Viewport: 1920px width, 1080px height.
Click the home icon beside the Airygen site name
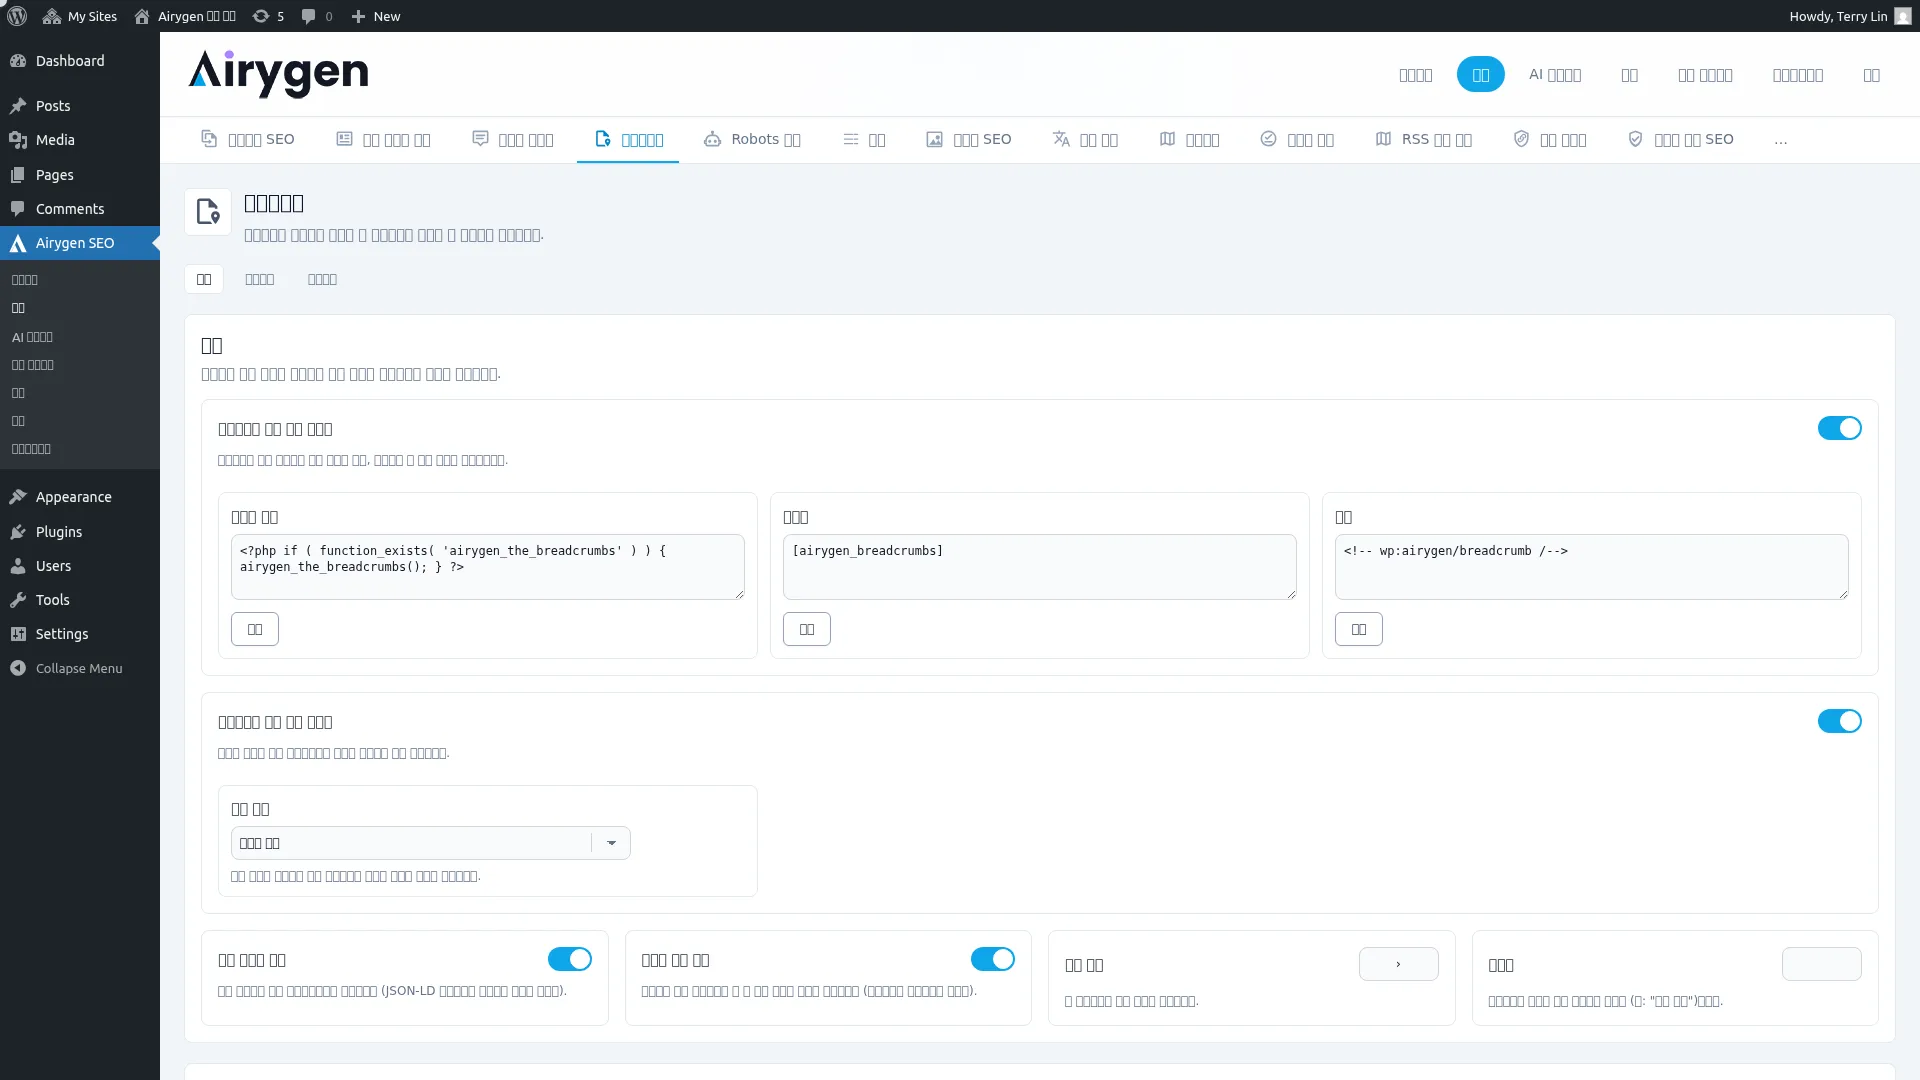point(142,16)
